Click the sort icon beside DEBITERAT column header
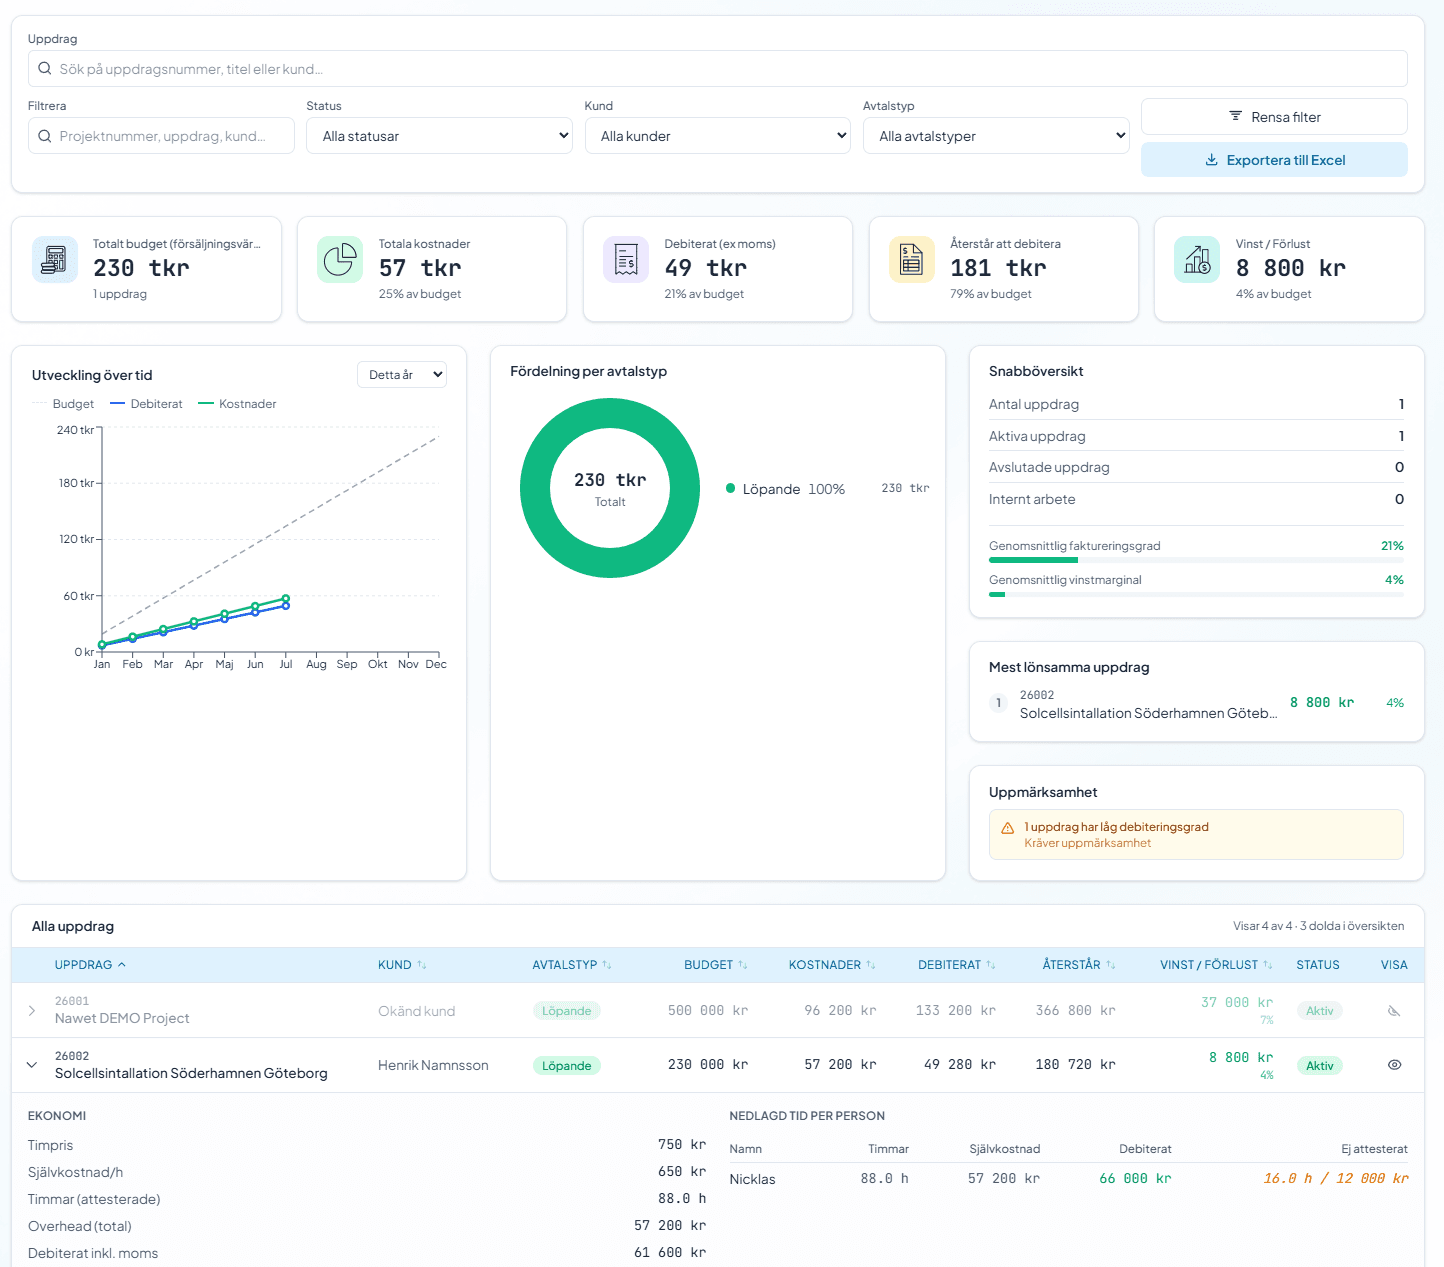This screenshot has height=1267, width=1444. click(991, 965)
